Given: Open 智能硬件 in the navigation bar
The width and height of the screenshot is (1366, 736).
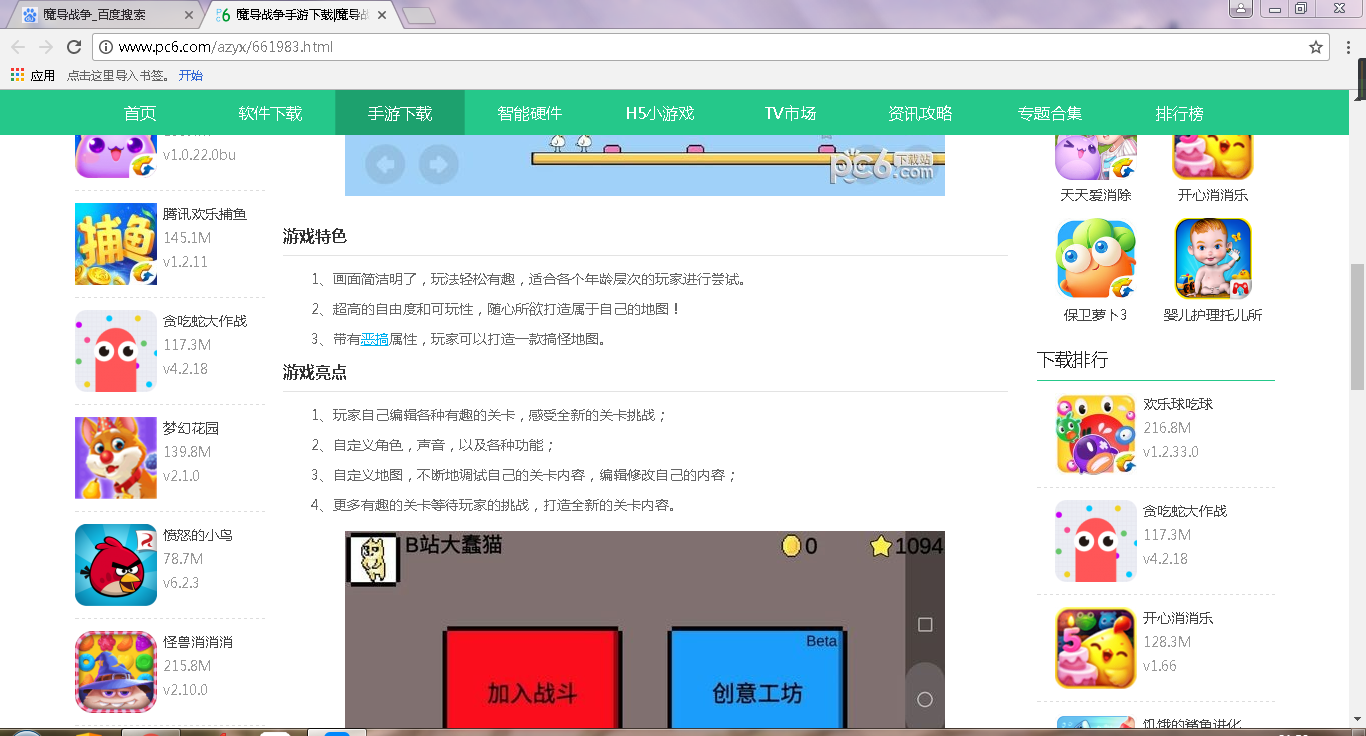Looking at the screenshot, I should coord(530,113).
